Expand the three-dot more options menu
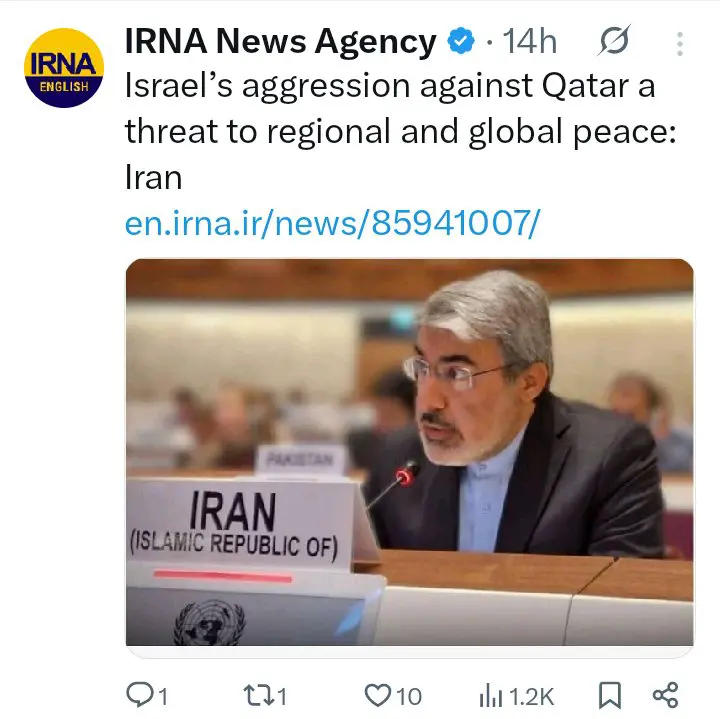The height and width of the screenshot is (719, 720). (x=680, y=44)
